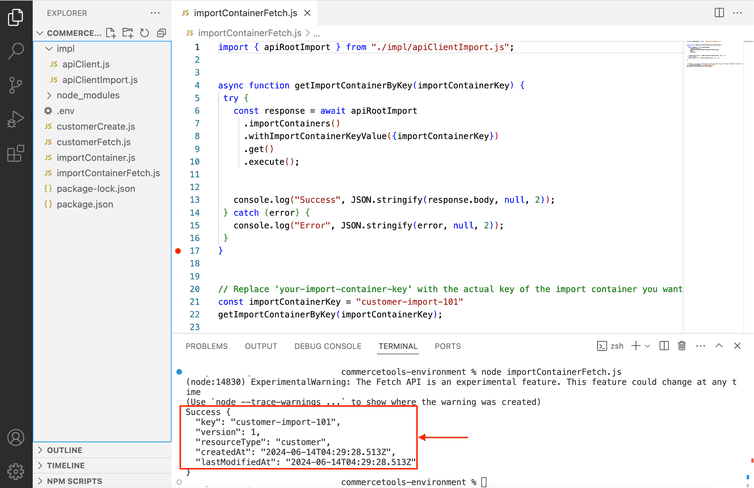754x488 pixels.
Task: Switch to the DEBUG CONSOLE tab
Action: pyautogui.click(x=328, y=346)
